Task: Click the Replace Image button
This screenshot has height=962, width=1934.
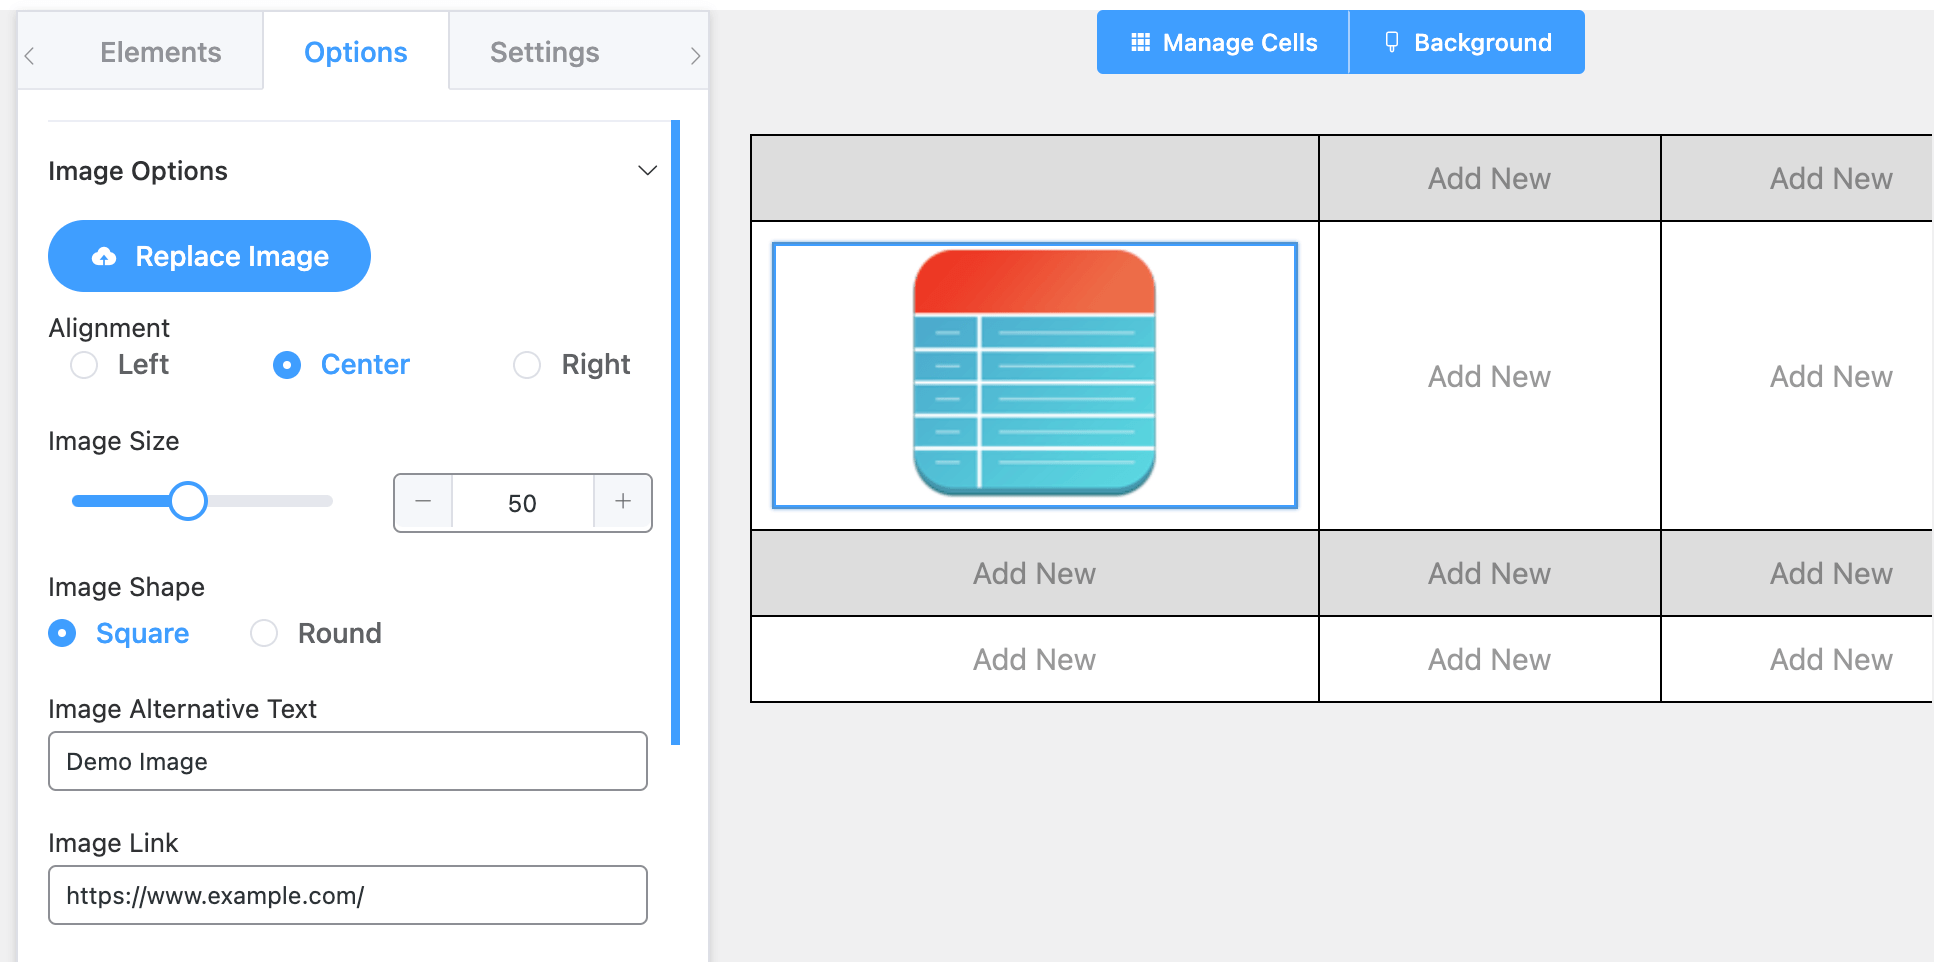Action: (x=209, y=256)
